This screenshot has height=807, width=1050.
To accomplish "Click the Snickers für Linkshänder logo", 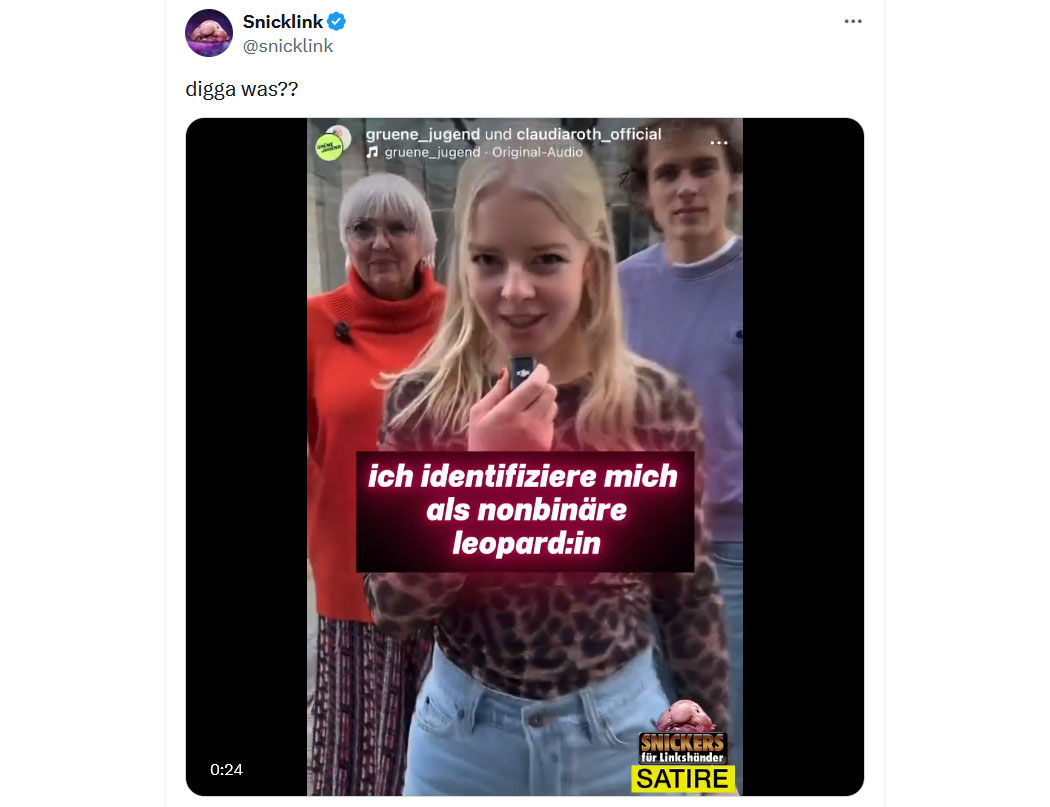I will click(x=682, y=748).
